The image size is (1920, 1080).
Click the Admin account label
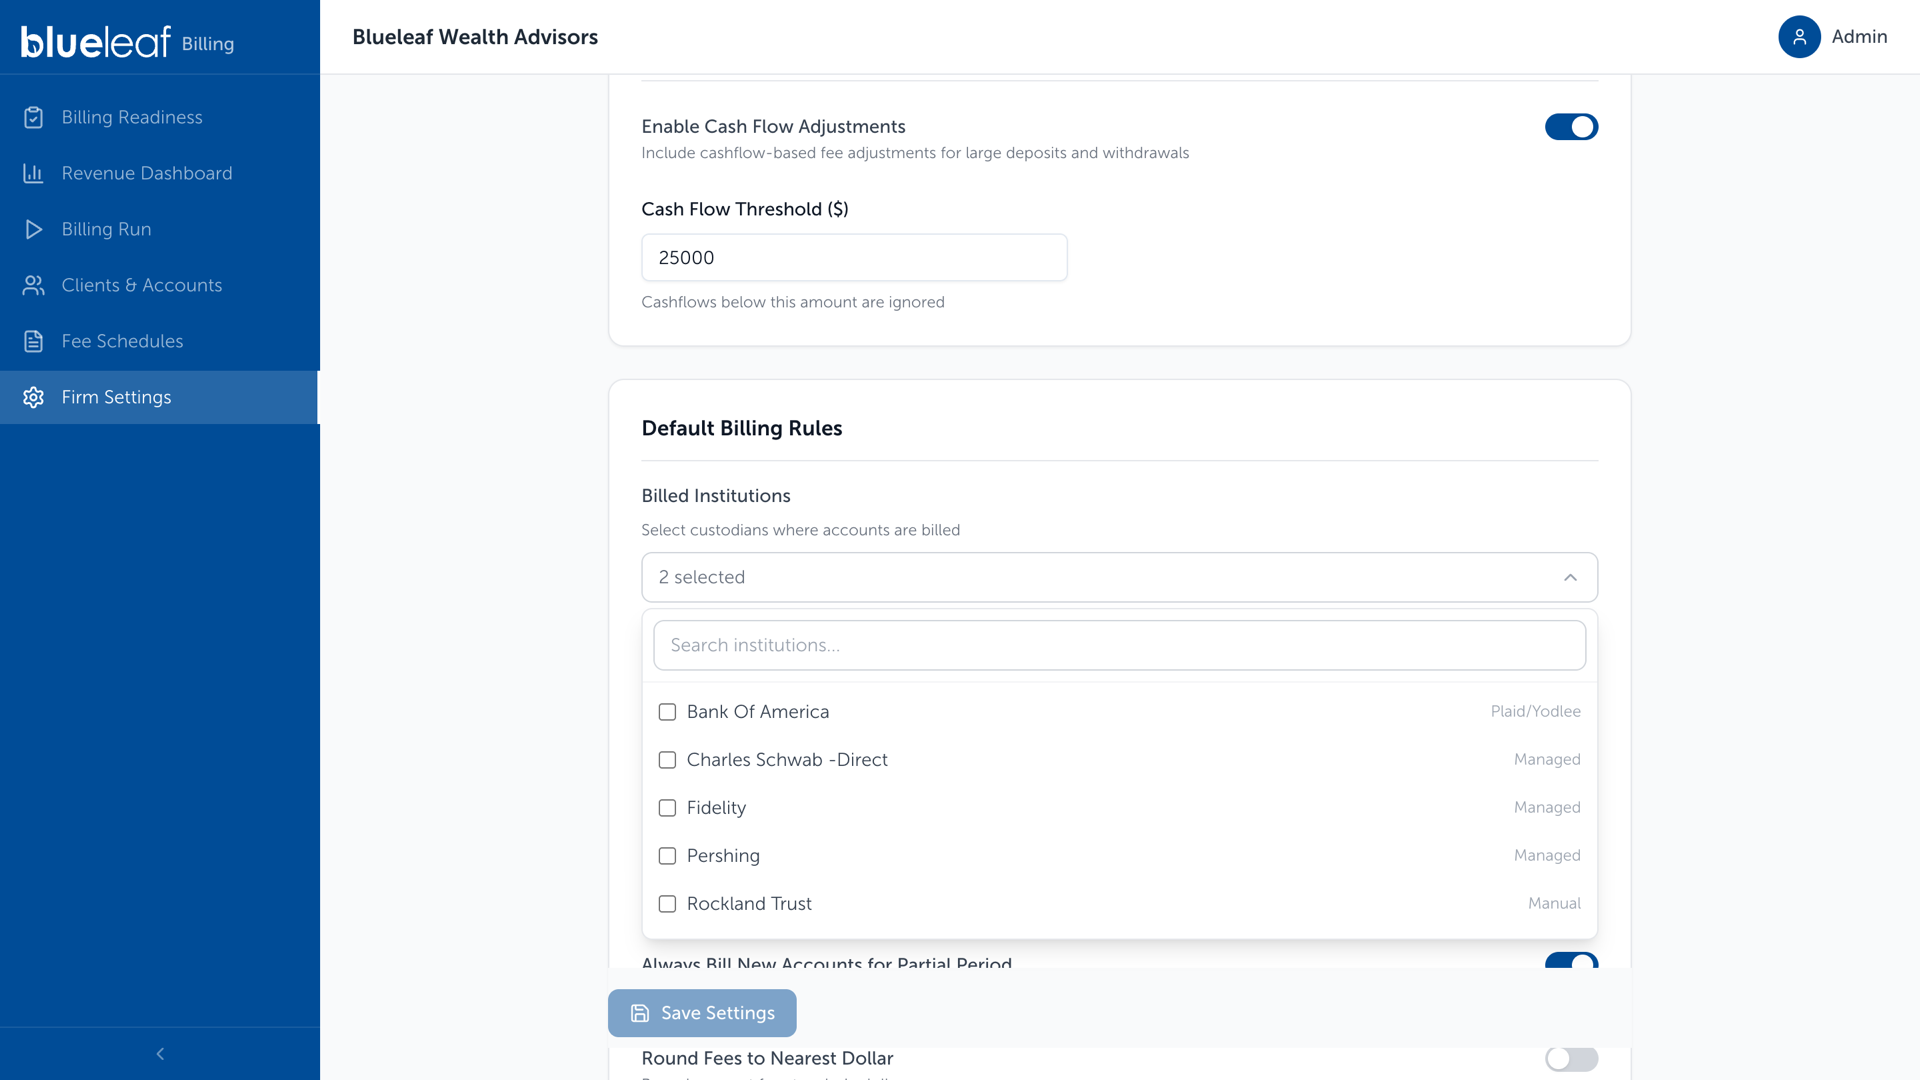1859,37
